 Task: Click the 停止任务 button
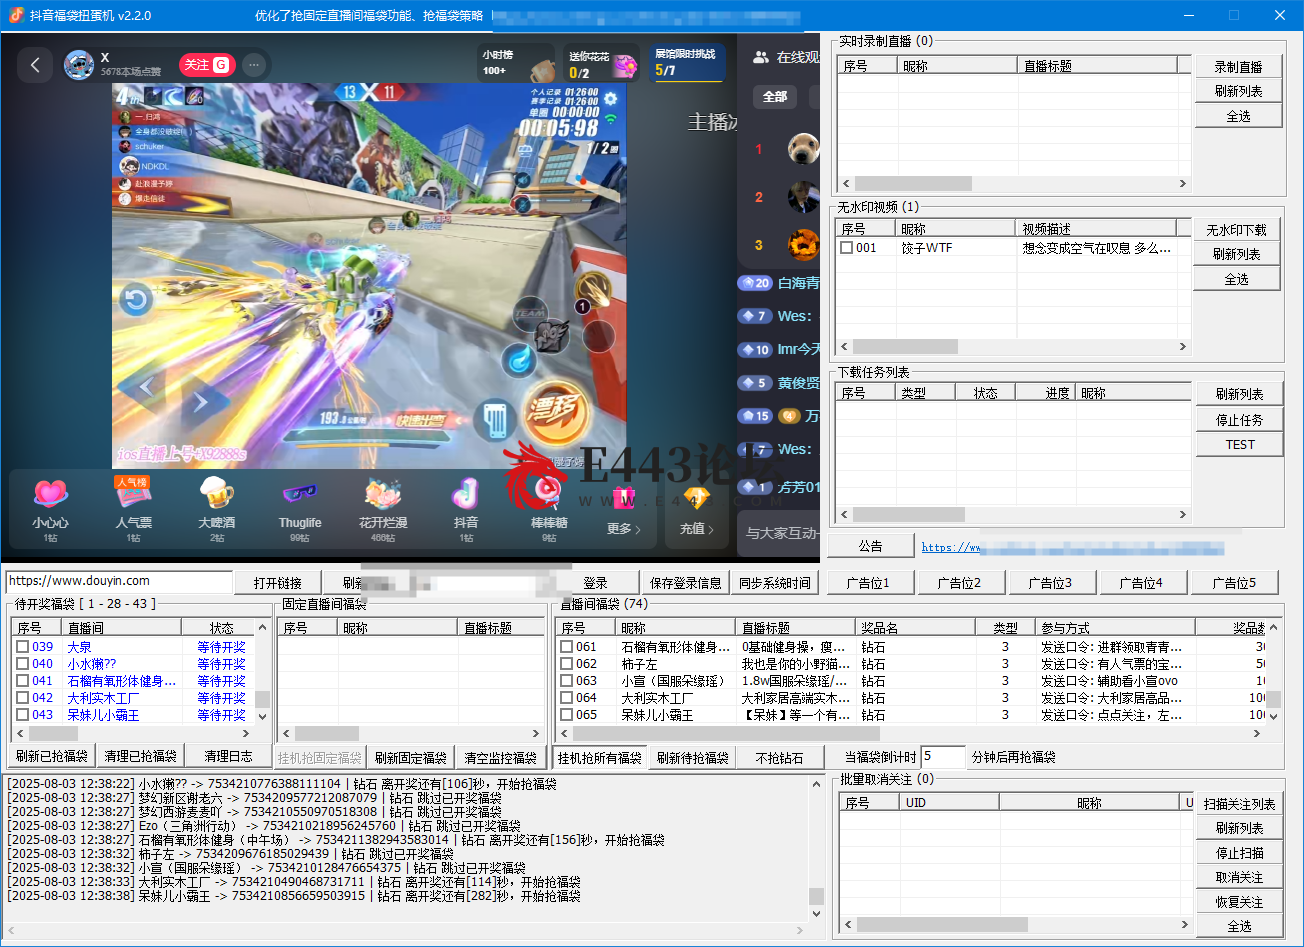[1240, 420]
